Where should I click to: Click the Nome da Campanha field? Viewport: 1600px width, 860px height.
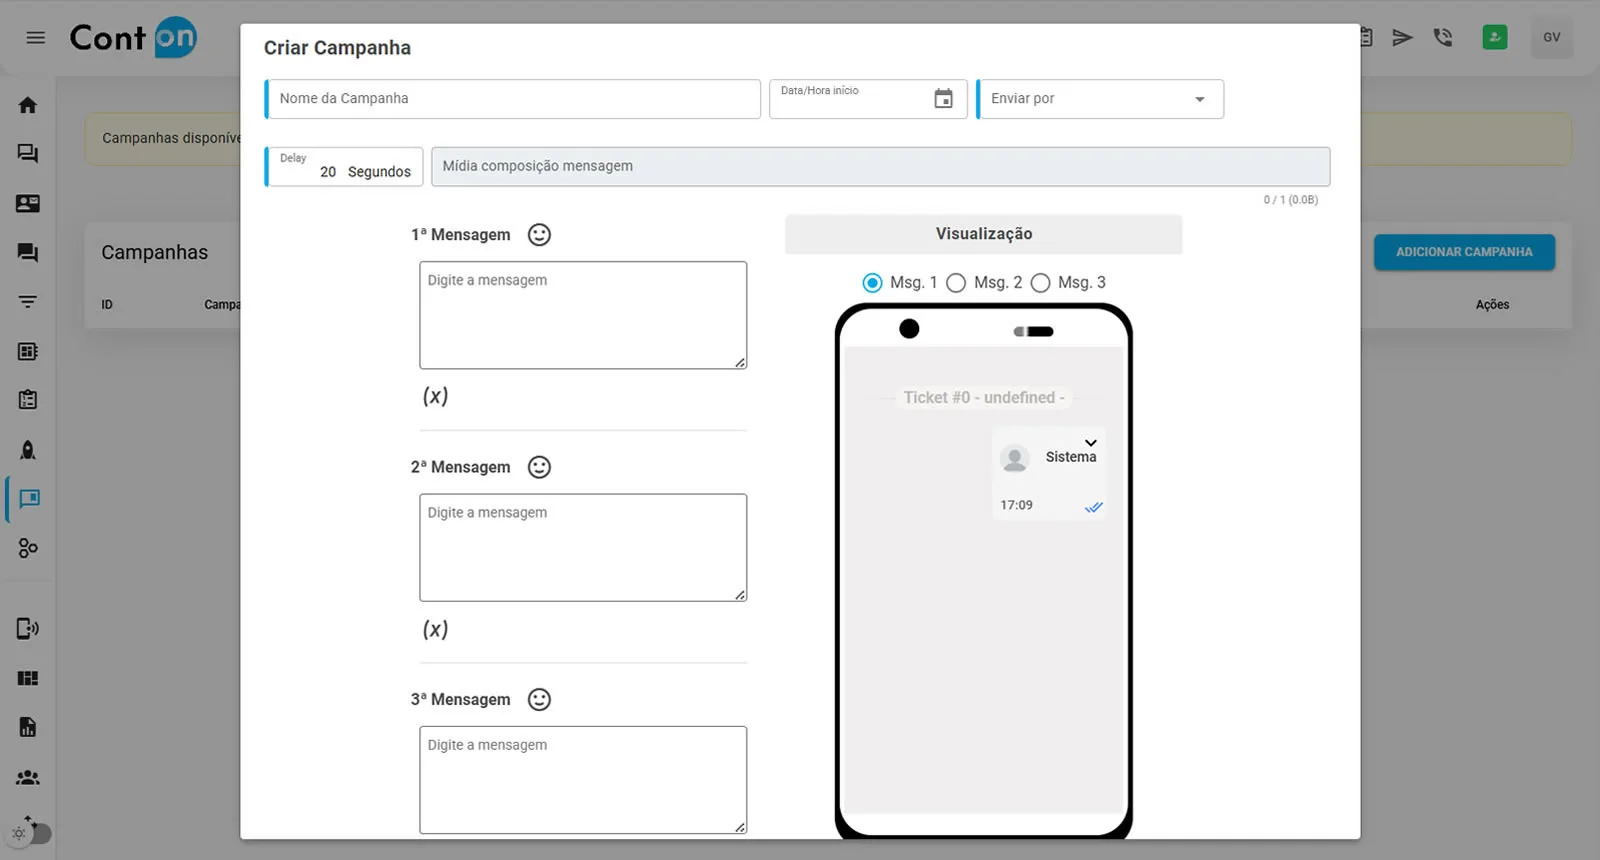point(512,99)
